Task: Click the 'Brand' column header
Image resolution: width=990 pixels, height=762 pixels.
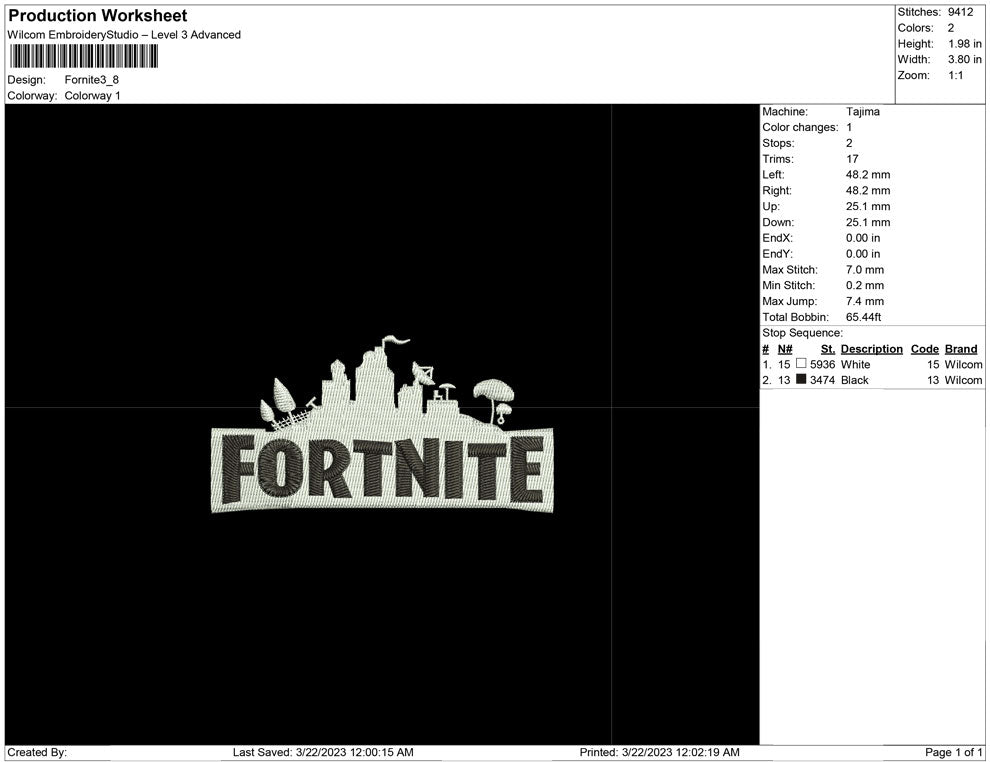Action: (961, 348)
